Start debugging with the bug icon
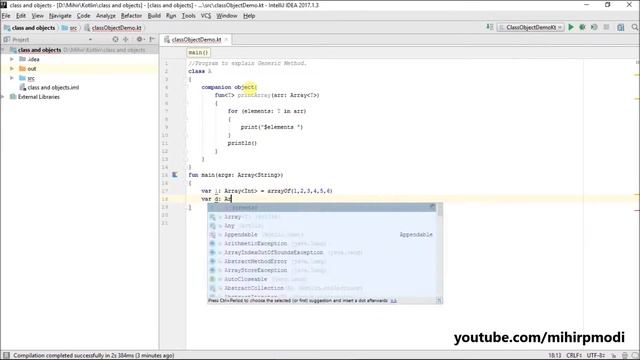This screenshot has height=360, width=640. click(x=582, y=27)
